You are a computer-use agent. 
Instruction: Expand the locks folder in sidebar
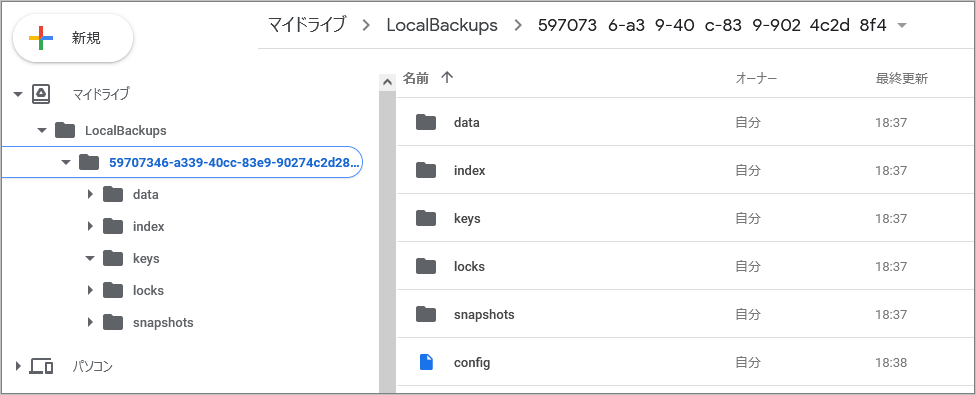click(90, 290)
